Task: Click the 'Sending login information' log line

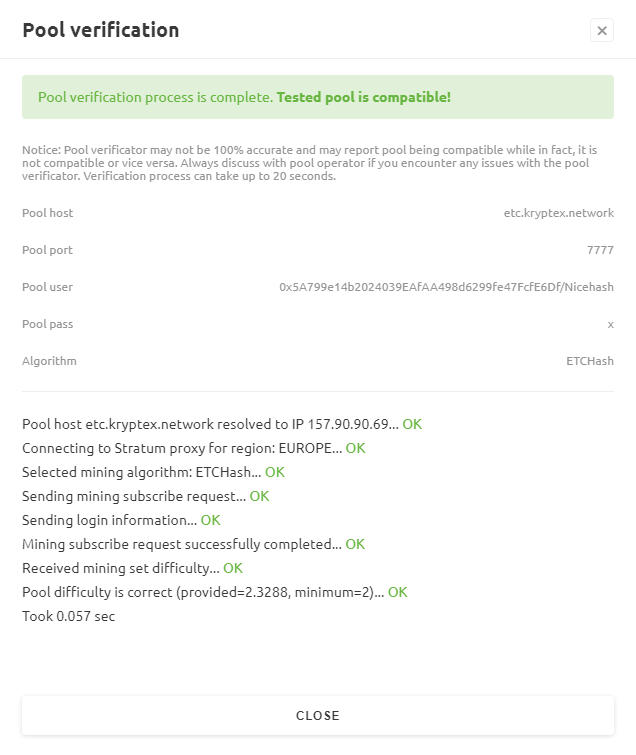Action: coord(121,521)
